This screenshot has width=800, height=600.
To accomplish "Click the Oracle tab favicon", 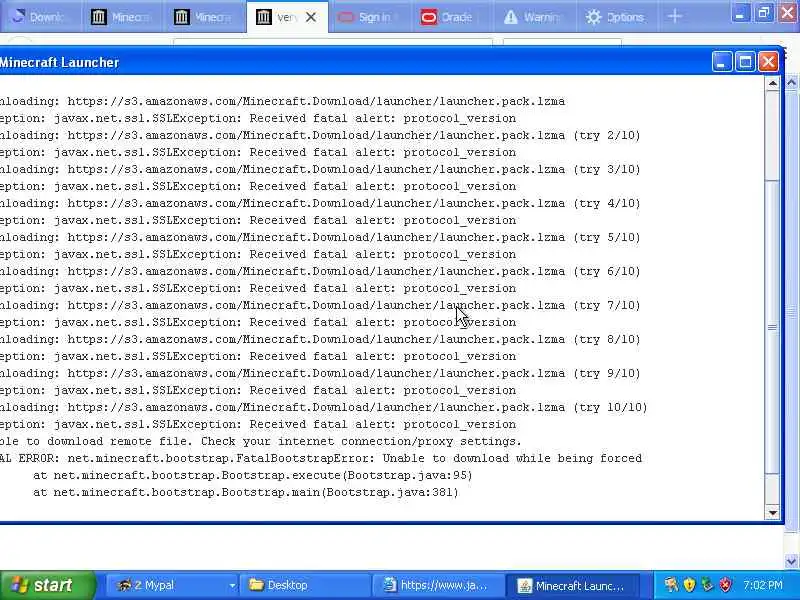I will [x=429, y=17].
